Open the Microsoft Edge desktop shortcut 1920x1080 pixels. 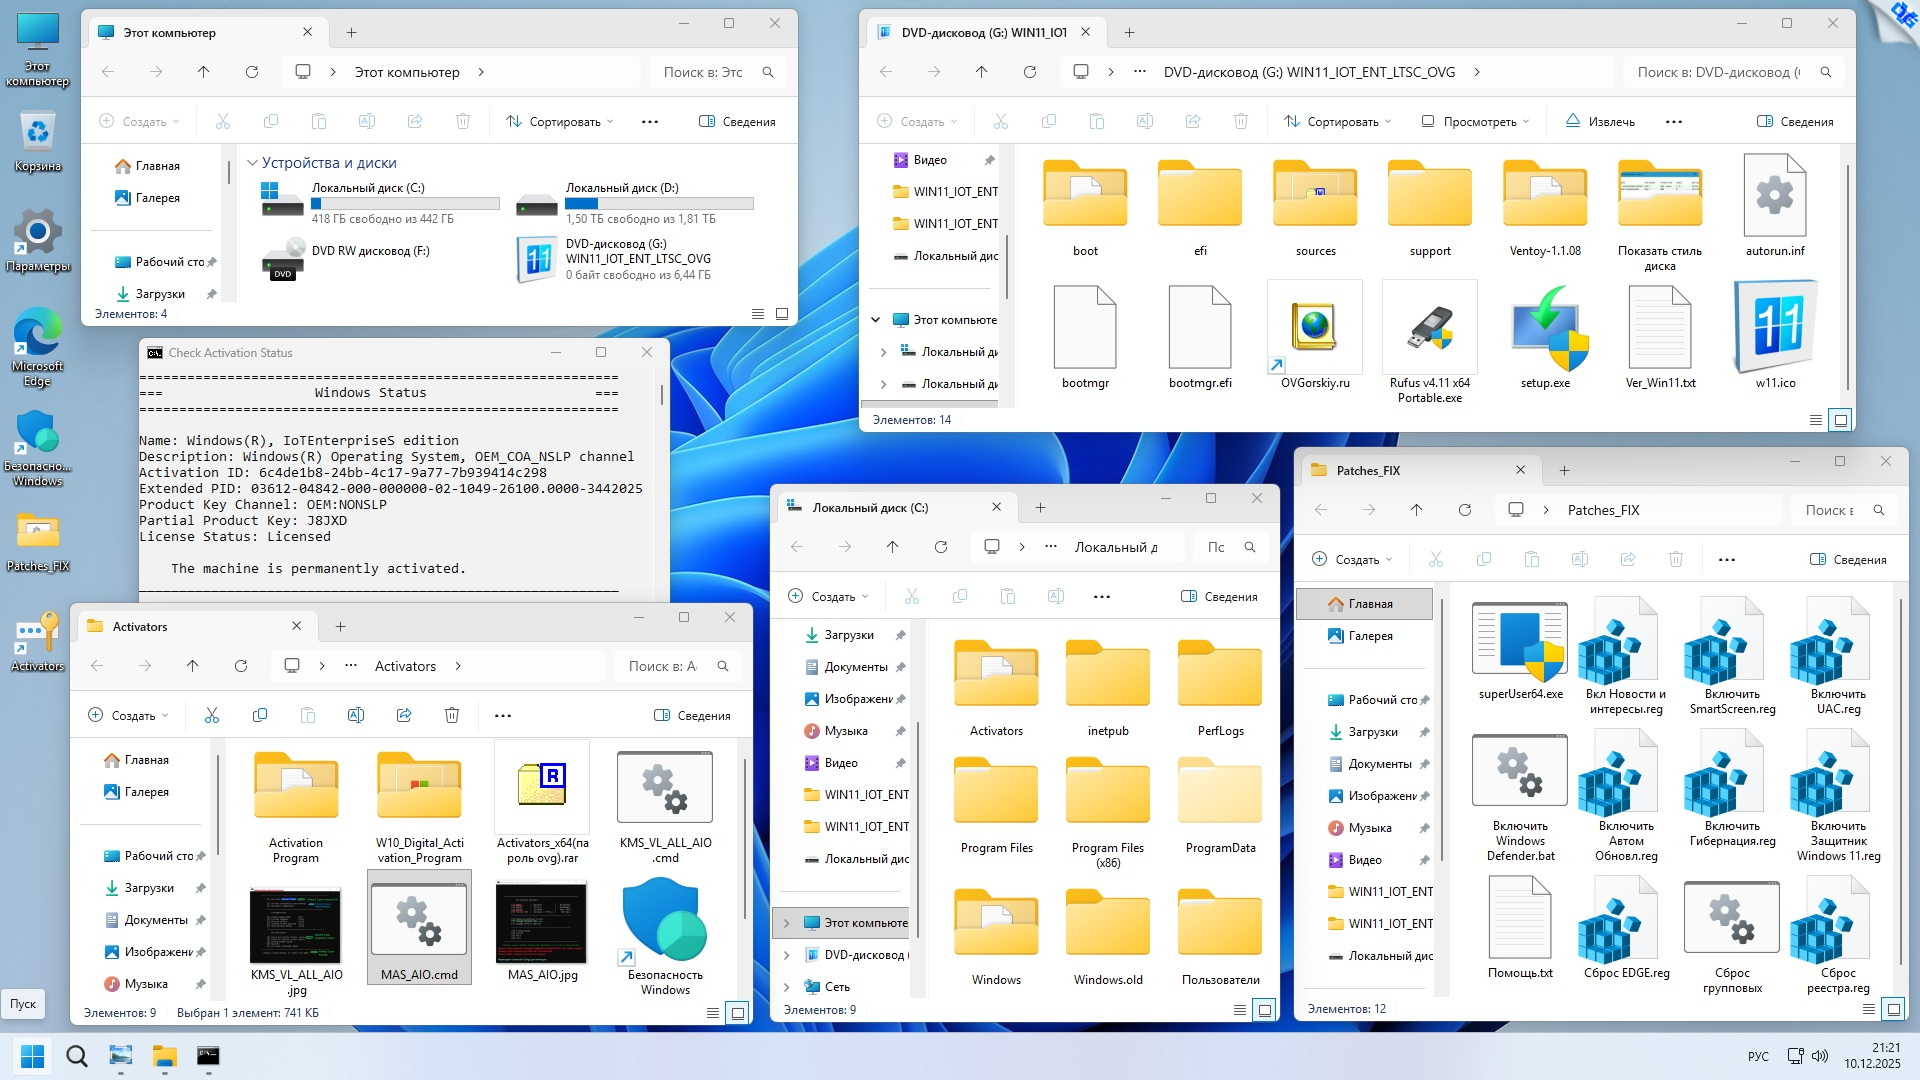coord(37,335)
